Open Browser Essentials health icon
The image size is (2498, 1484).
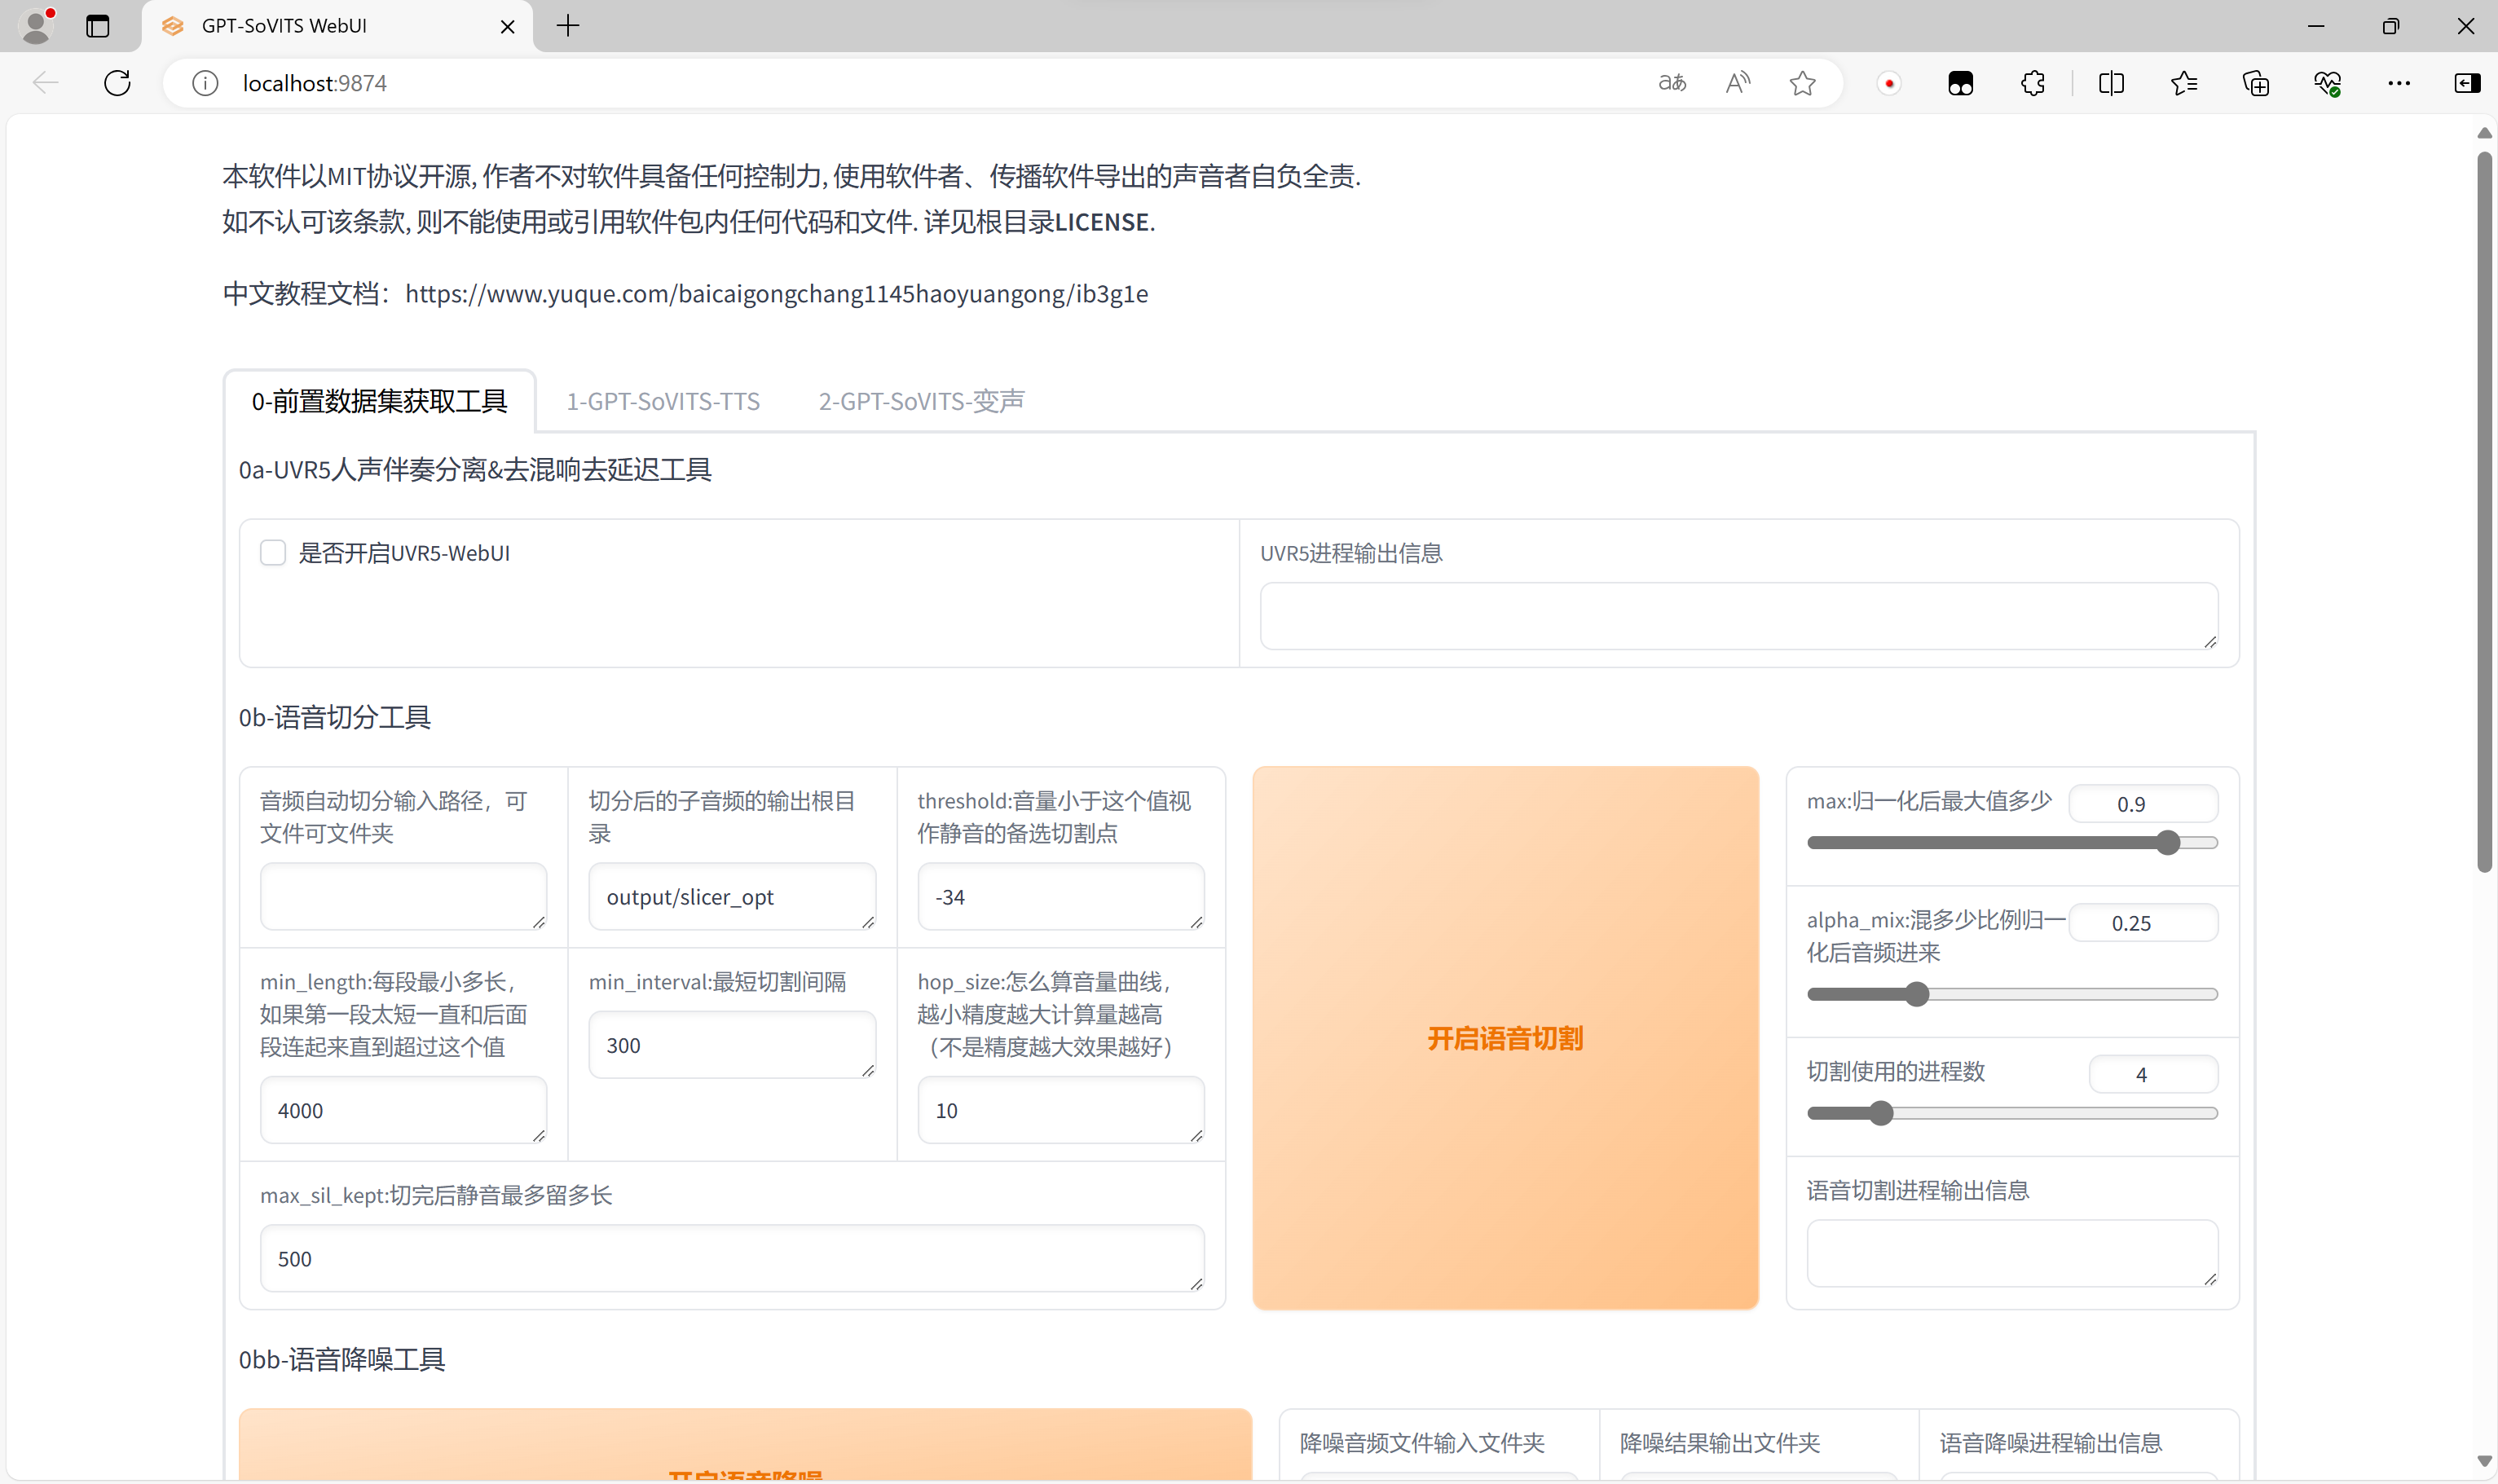pos(2328,83)
